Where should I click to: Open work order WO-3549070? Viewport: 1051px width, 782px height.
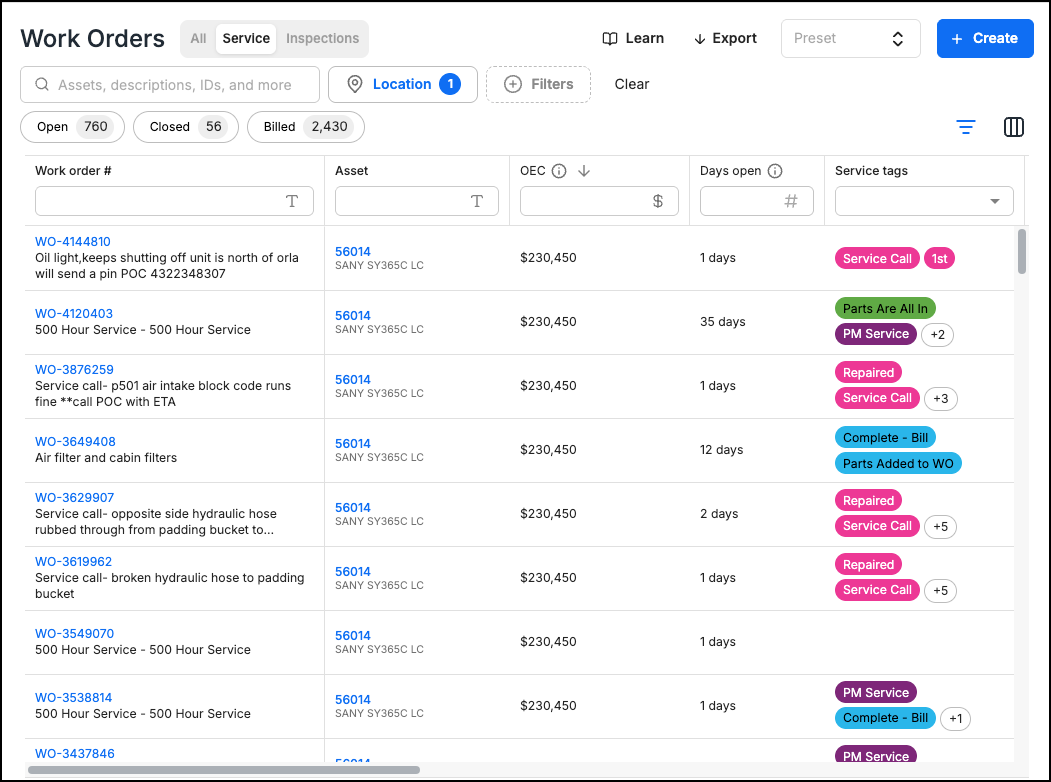(74, 633)
